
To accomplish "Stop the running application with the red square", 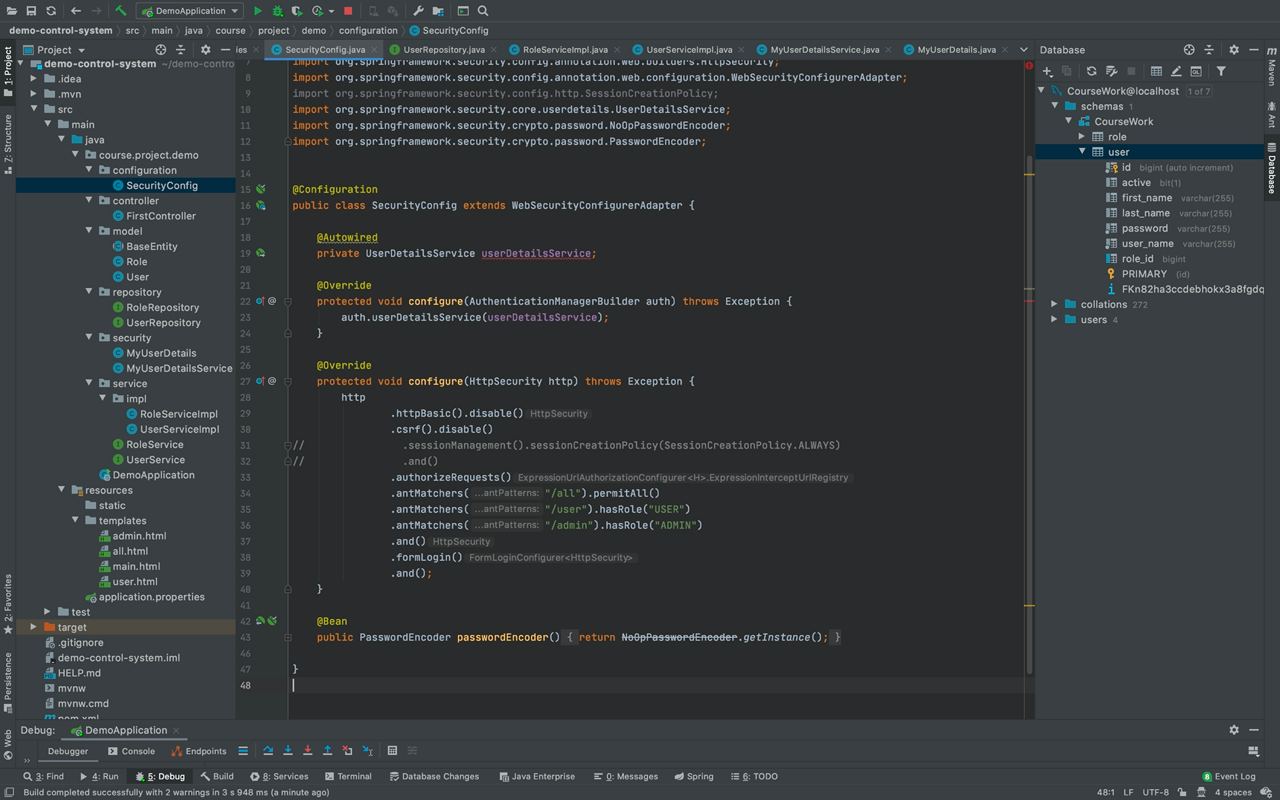I will (x=348, y=11).
